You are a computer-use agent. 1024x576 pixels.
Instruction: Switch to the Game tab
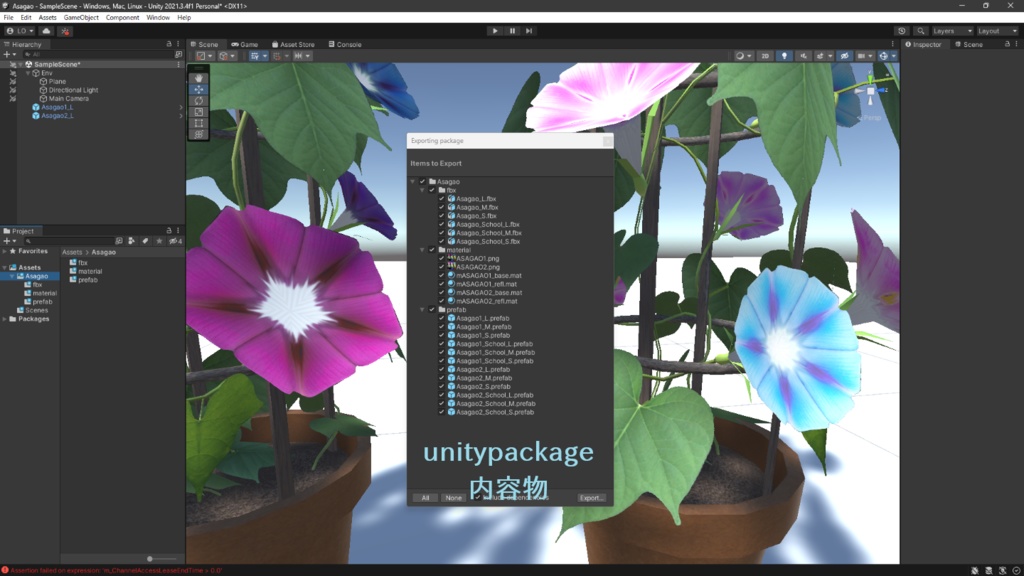click(245, 44)
